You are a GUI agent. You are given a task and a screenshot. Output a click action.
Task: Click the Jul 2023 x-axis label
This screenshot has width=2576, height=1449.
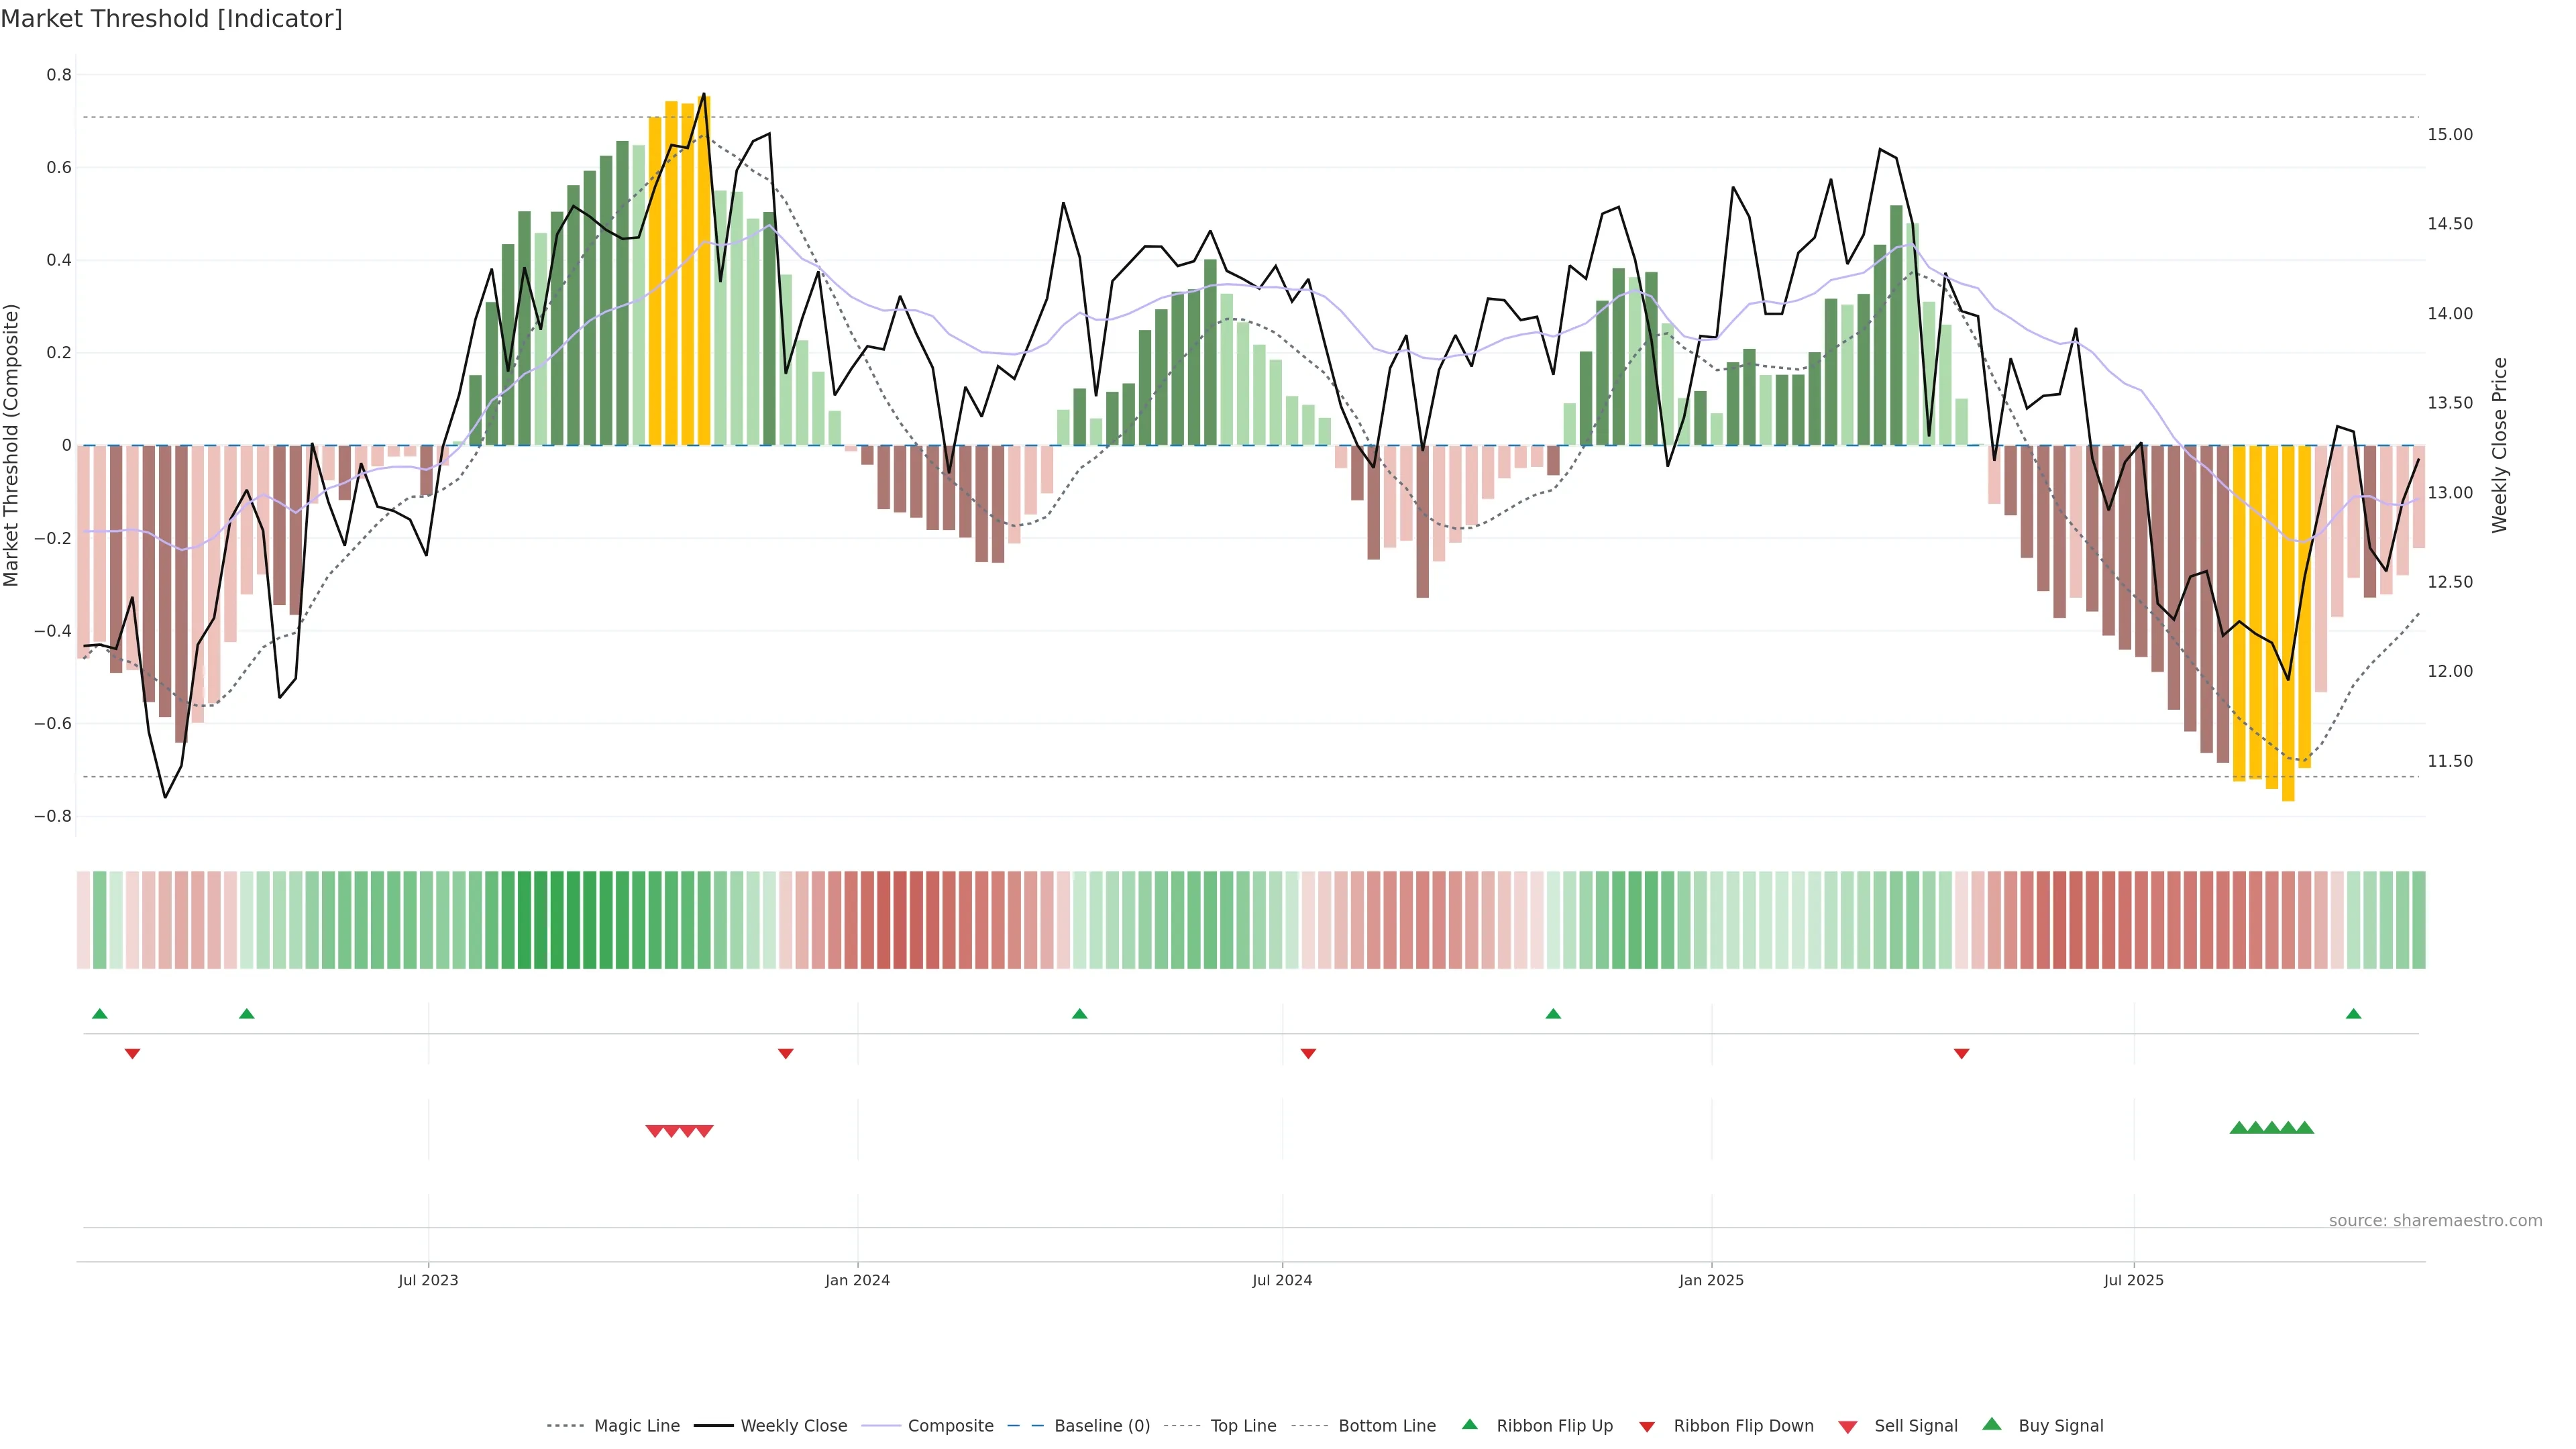click(428, 1280)
